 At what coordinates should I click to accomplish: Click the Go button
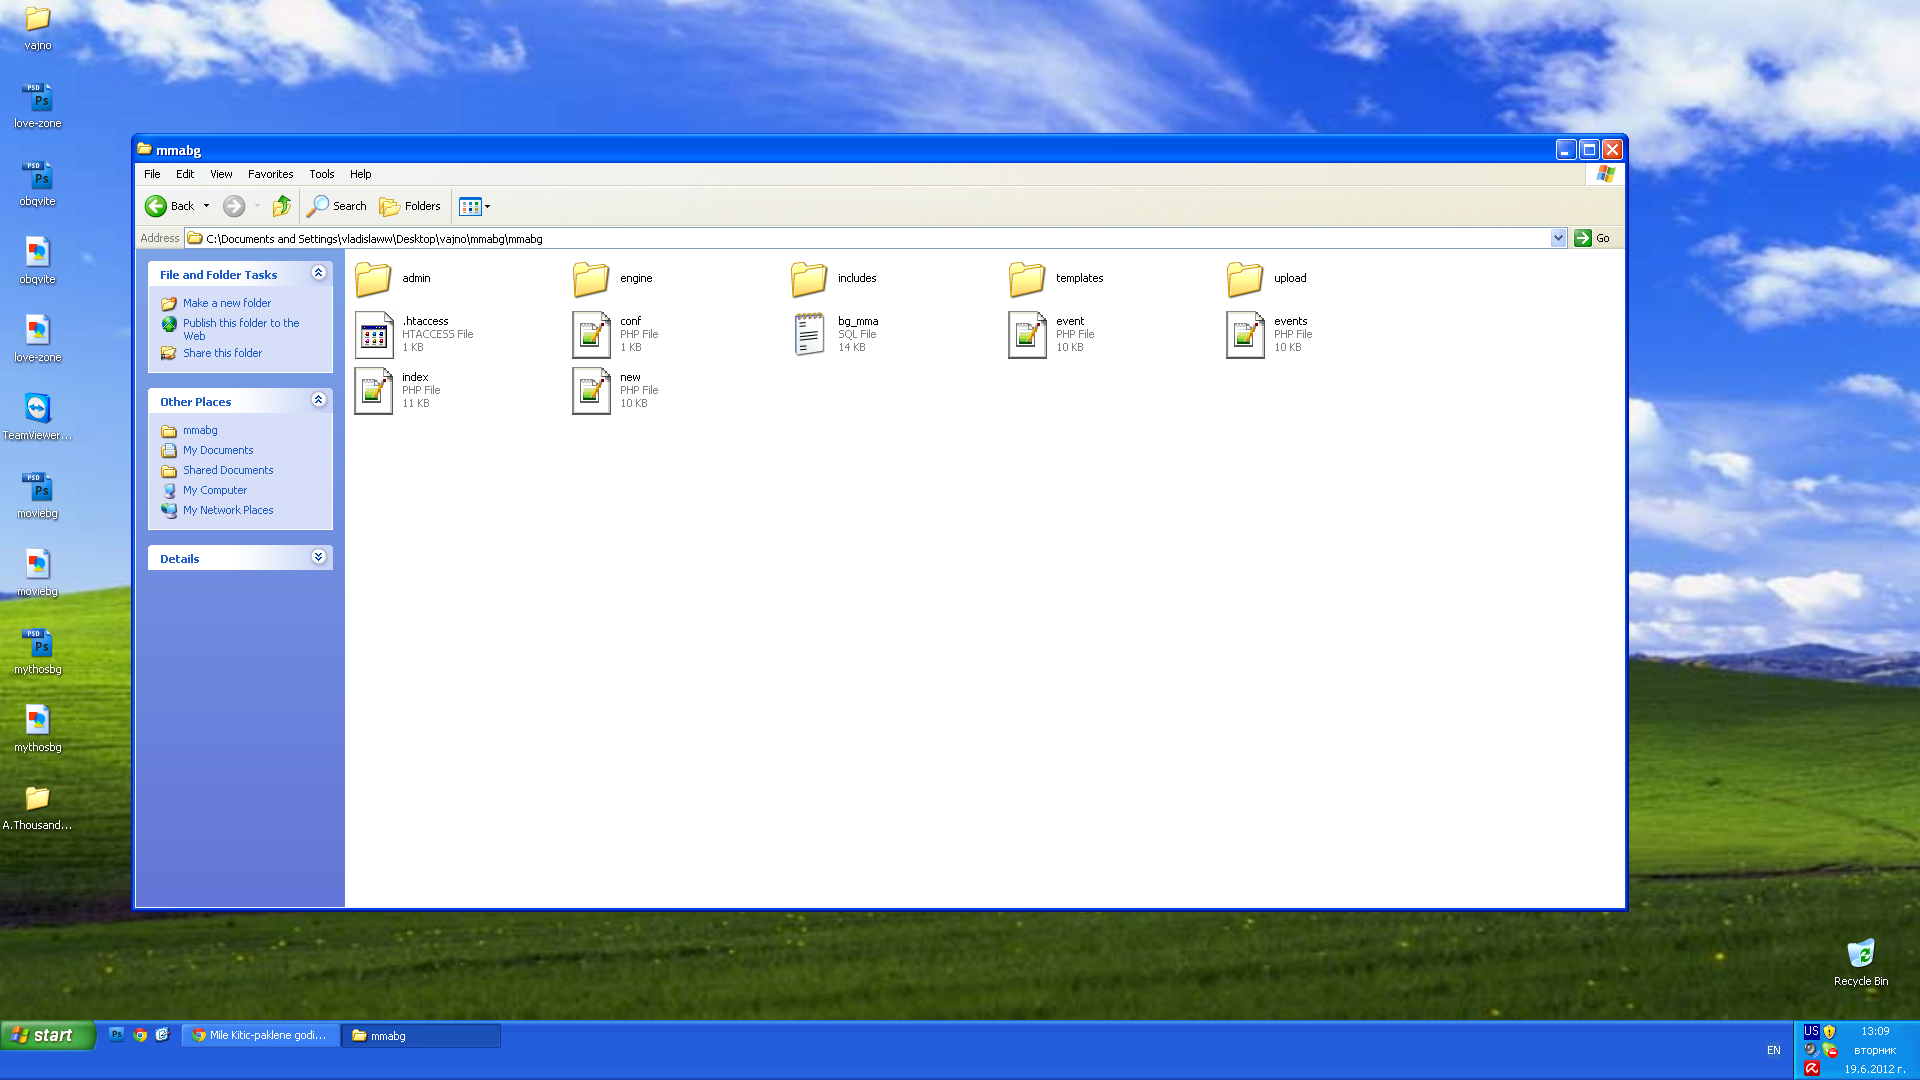click(x=1592, y=238)
